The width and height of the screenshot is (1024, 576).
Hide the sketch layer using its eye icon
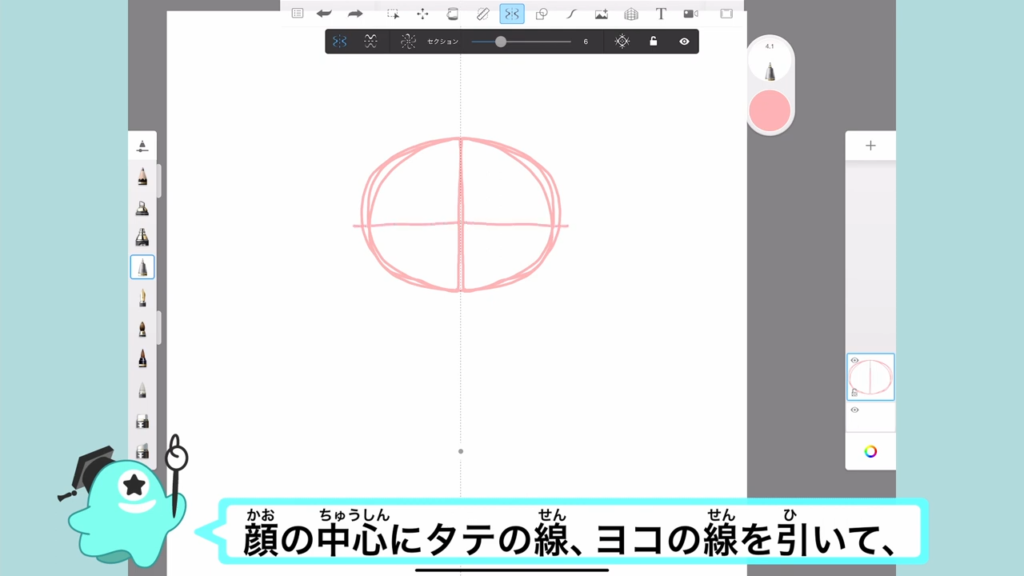pyautogui.click(x=855, y=361)
